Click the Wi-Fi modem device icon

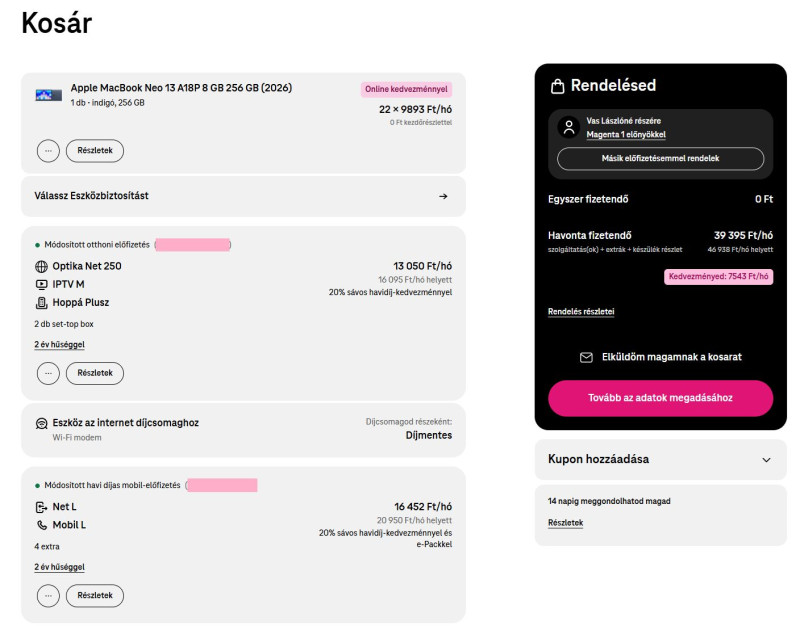coord(42,423)
